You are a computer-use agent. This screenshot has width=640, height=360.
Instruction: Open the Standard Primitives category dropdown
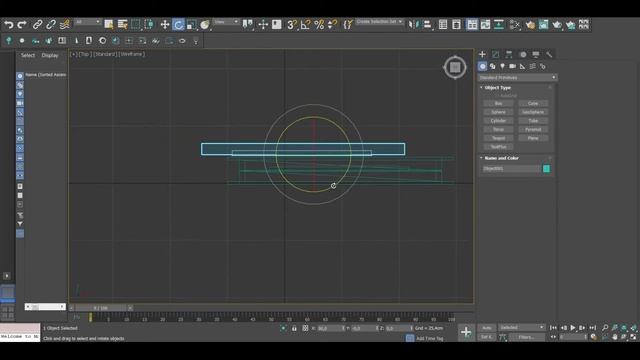[518, 78]
